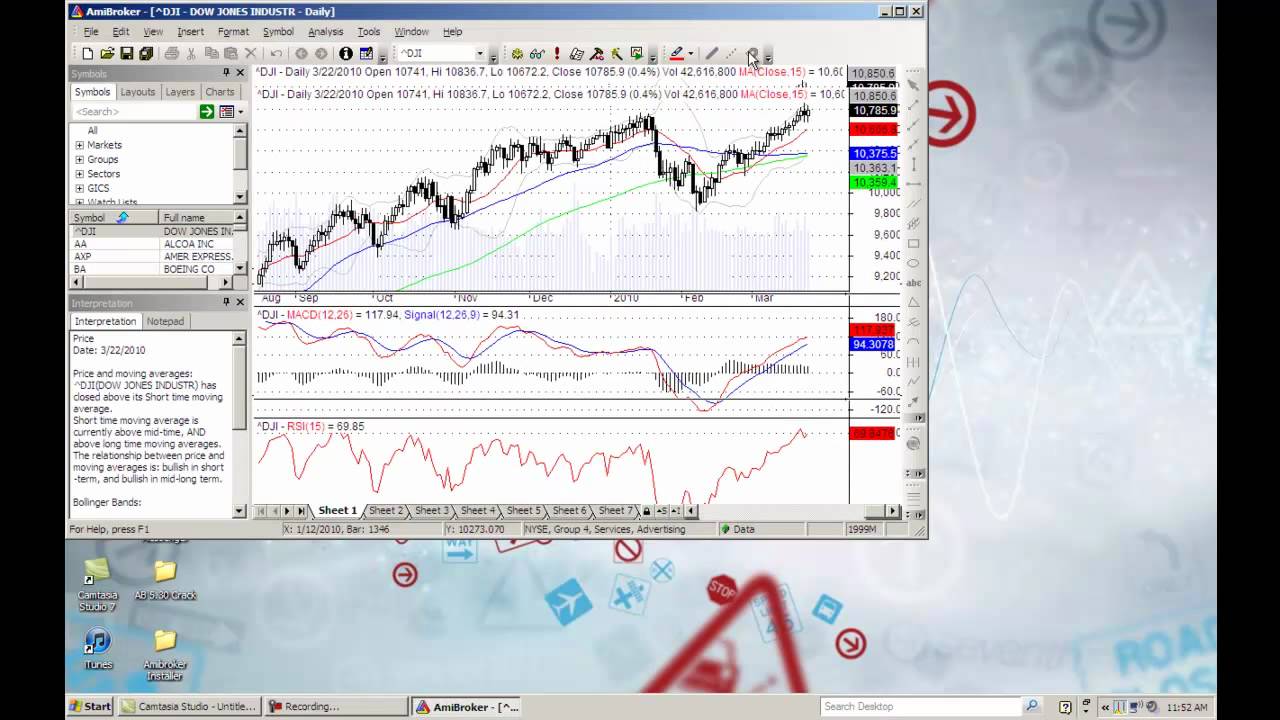This screenshot has width=1280, height=720.
Task: Click the Cut scissors icon
Action: [190, 53]
